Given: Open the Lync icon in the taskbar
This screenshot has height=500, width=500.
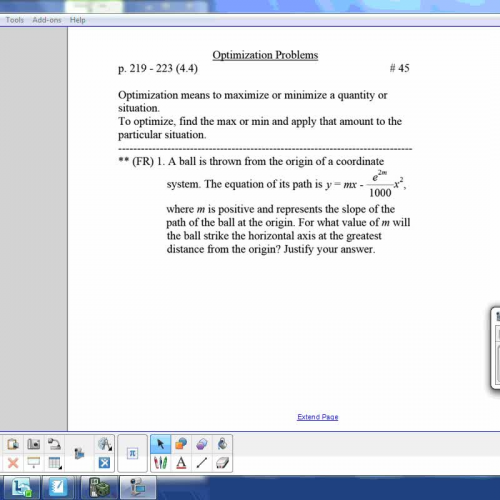Looking at the screenshot, I should (22, 488).
